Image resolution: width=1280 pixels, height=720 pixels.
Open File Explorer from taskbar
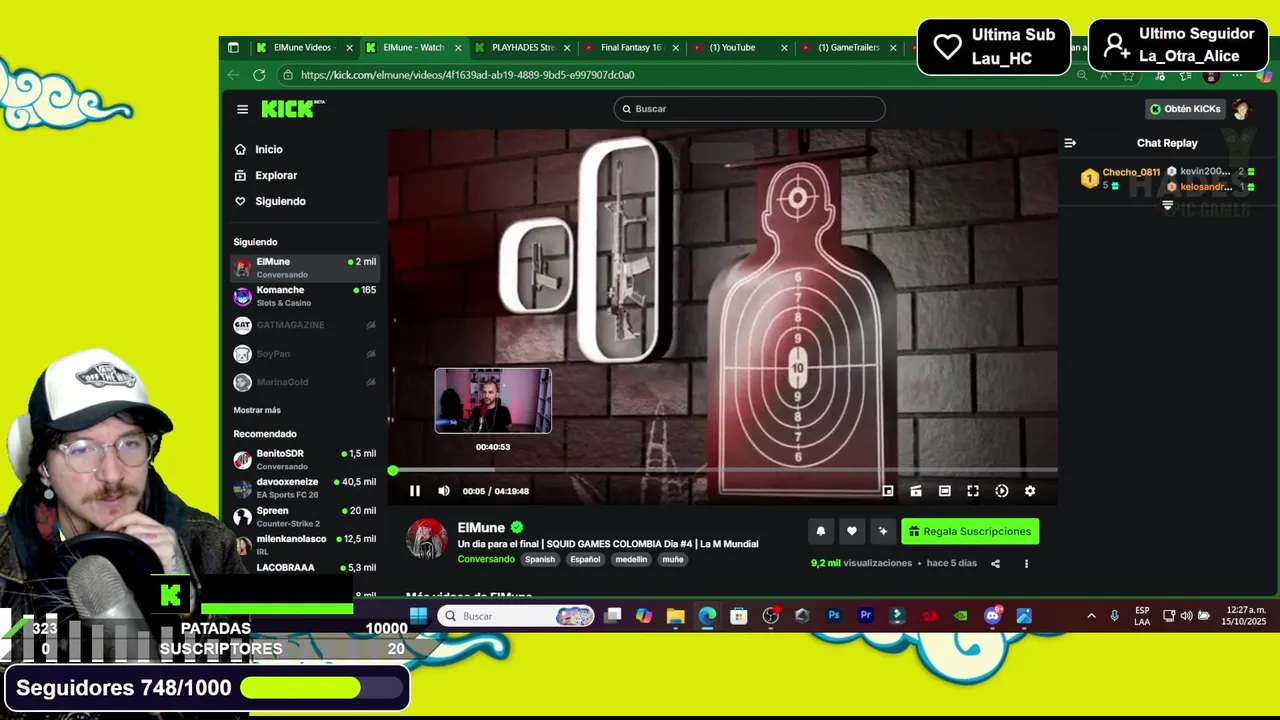coord(676,616)
